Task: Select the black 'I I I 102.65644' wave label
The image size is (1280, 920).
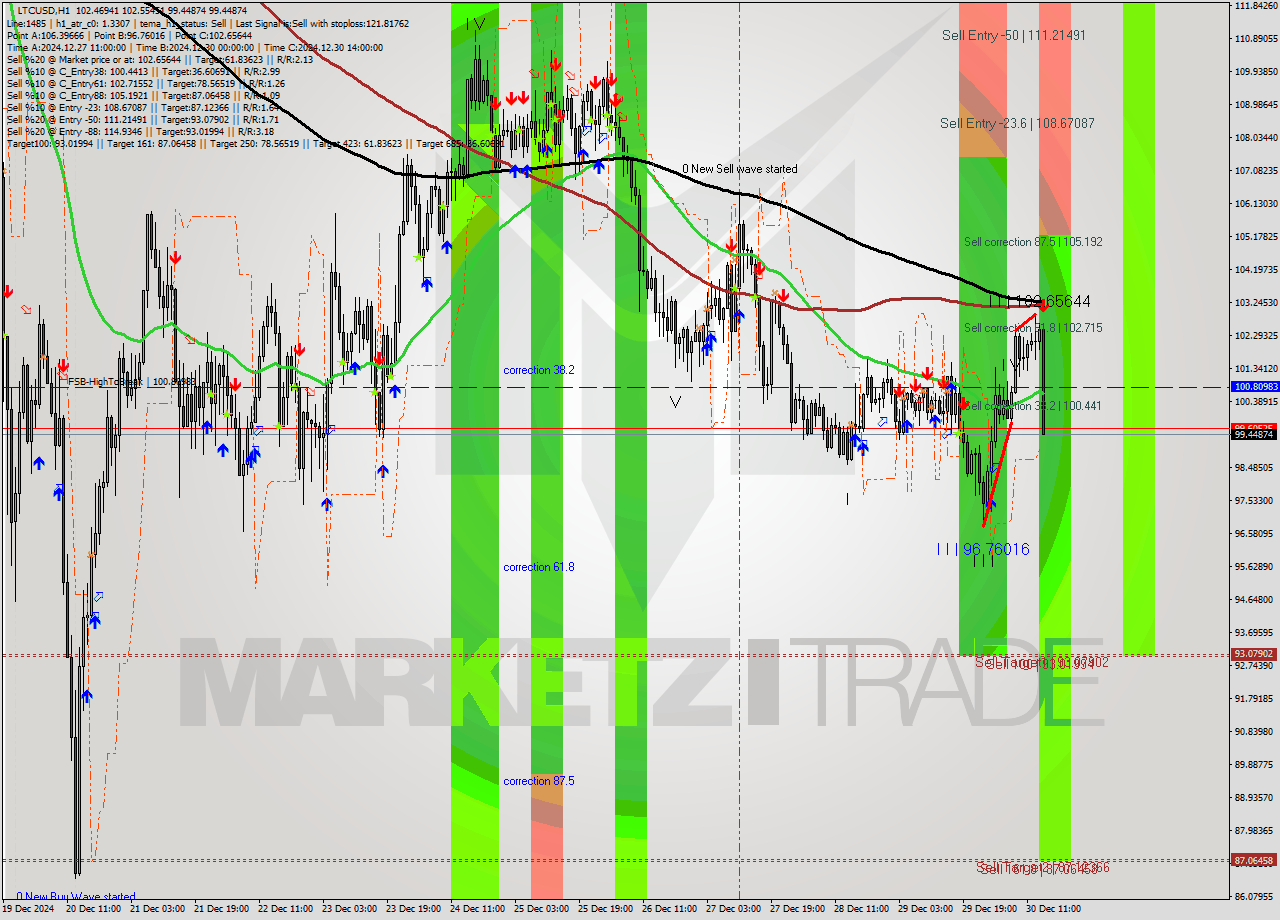Action: [1039, 301]
